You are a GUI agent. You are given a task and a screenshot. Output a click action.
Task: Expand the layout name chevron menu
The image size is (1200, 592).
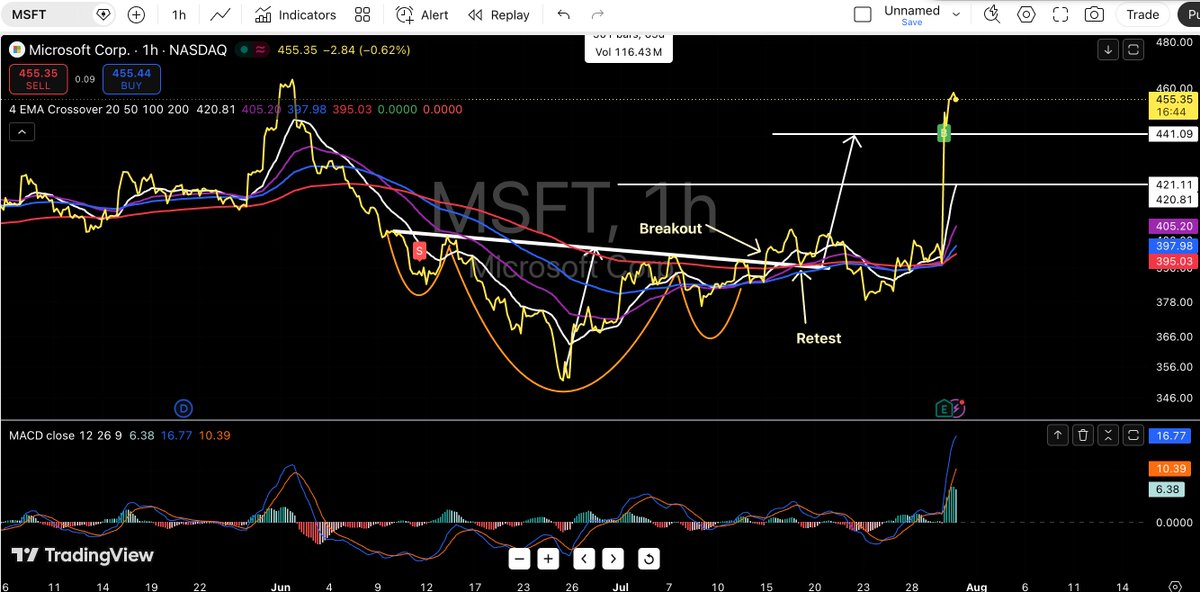(x=956, y=15)
